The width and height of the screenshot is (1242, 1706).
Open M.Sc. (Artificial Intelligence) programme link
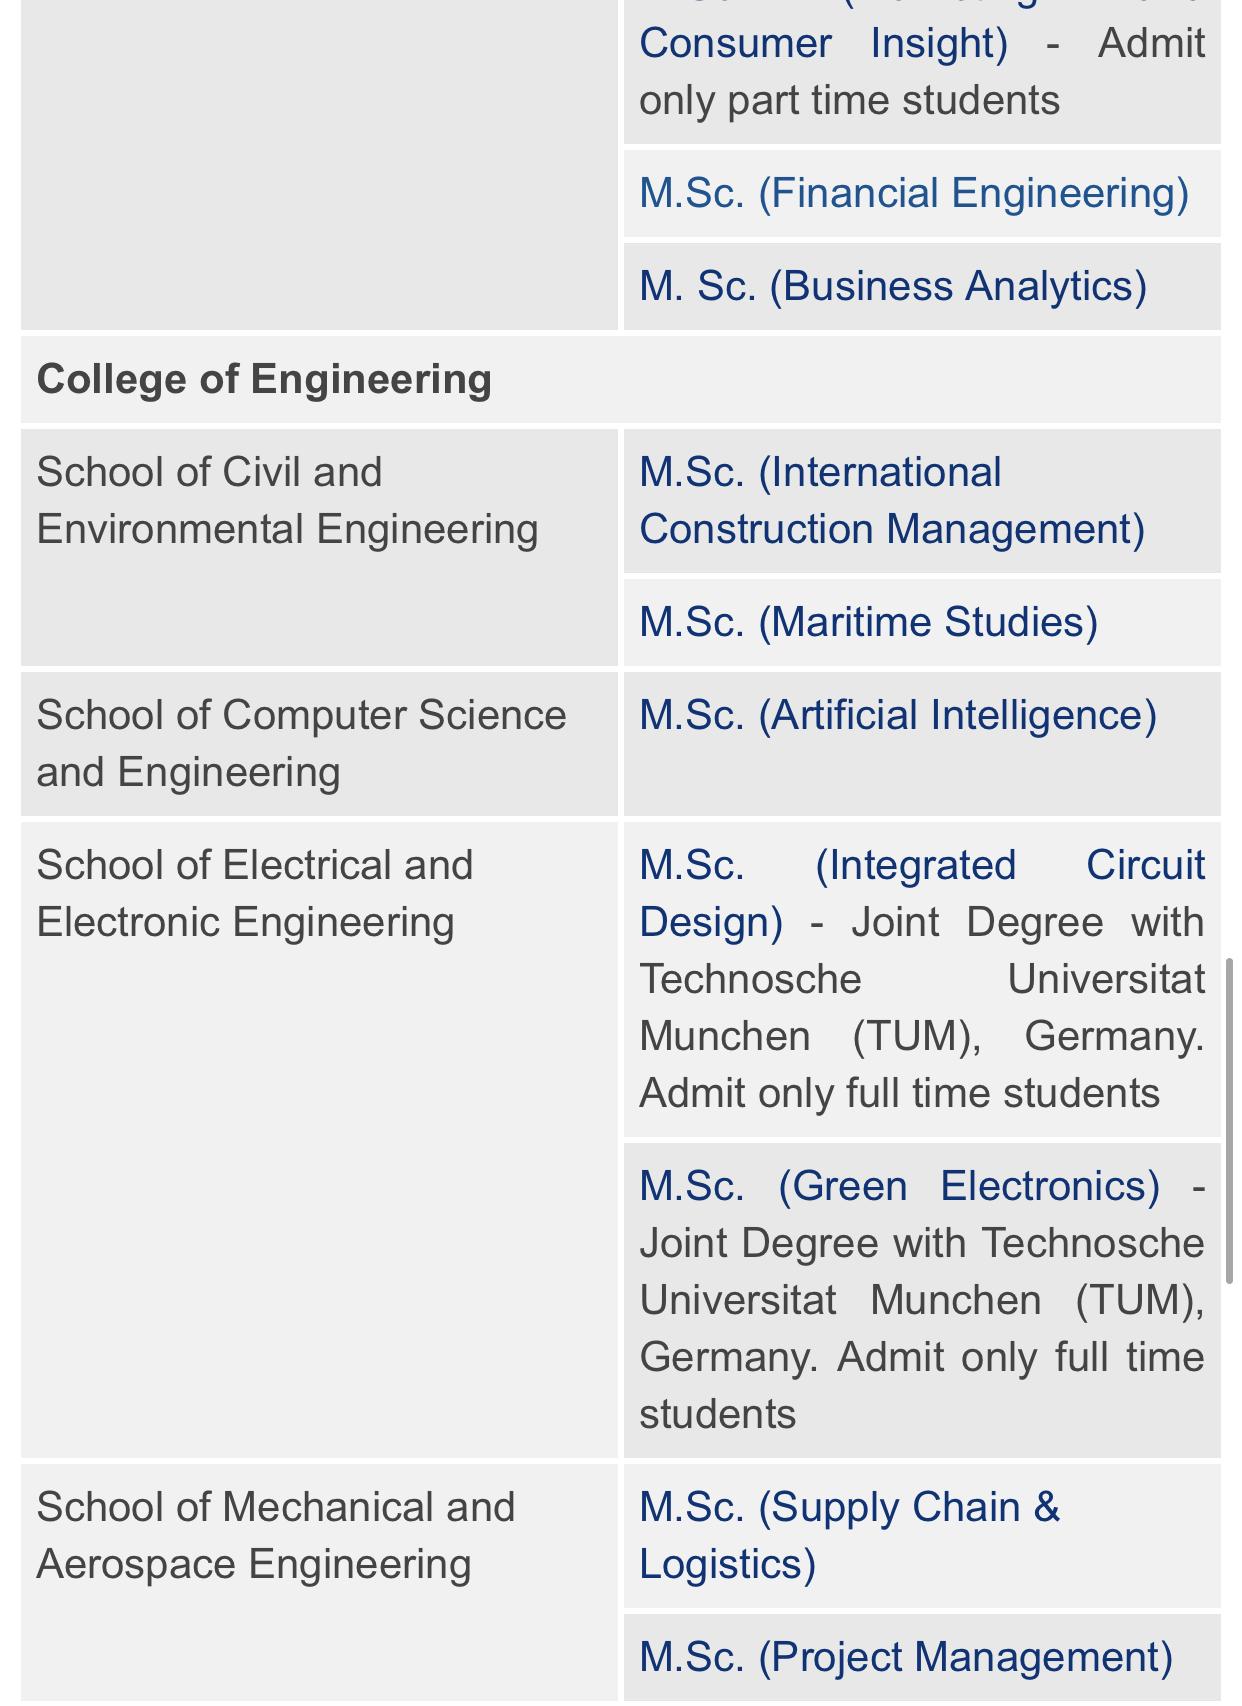pos(897,716)
